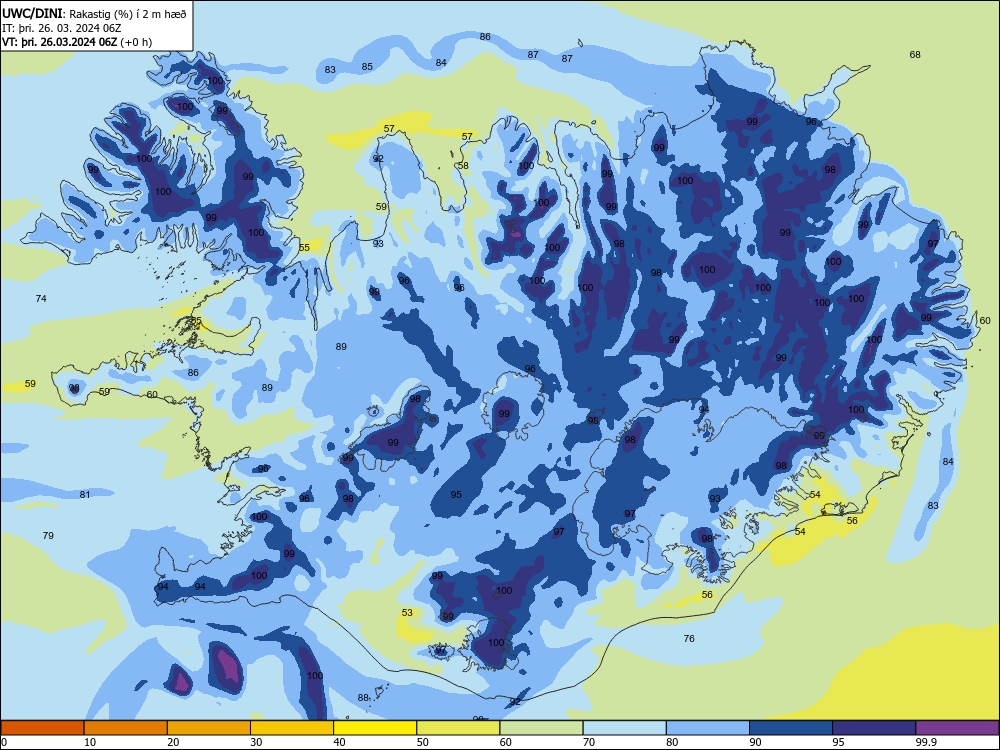This screenshot has height=750, width=1000.
Task: Pick the pale green 60–70 legend swatch
Action: 541,728
